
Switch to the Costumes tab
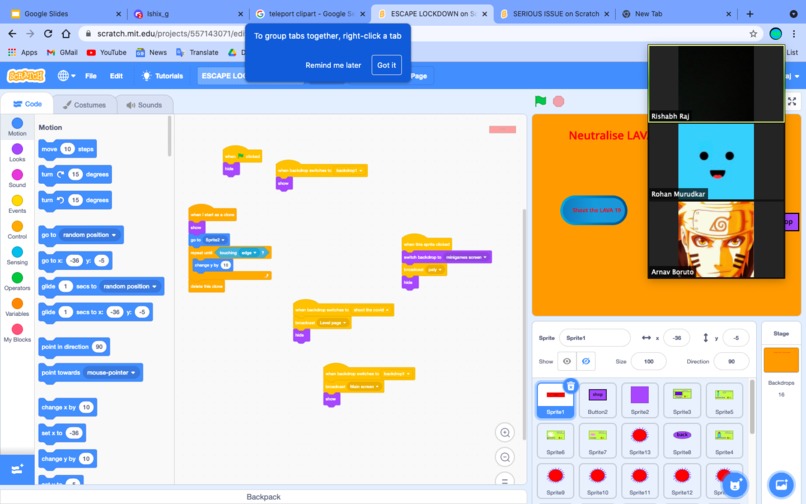tap(84, 105)
